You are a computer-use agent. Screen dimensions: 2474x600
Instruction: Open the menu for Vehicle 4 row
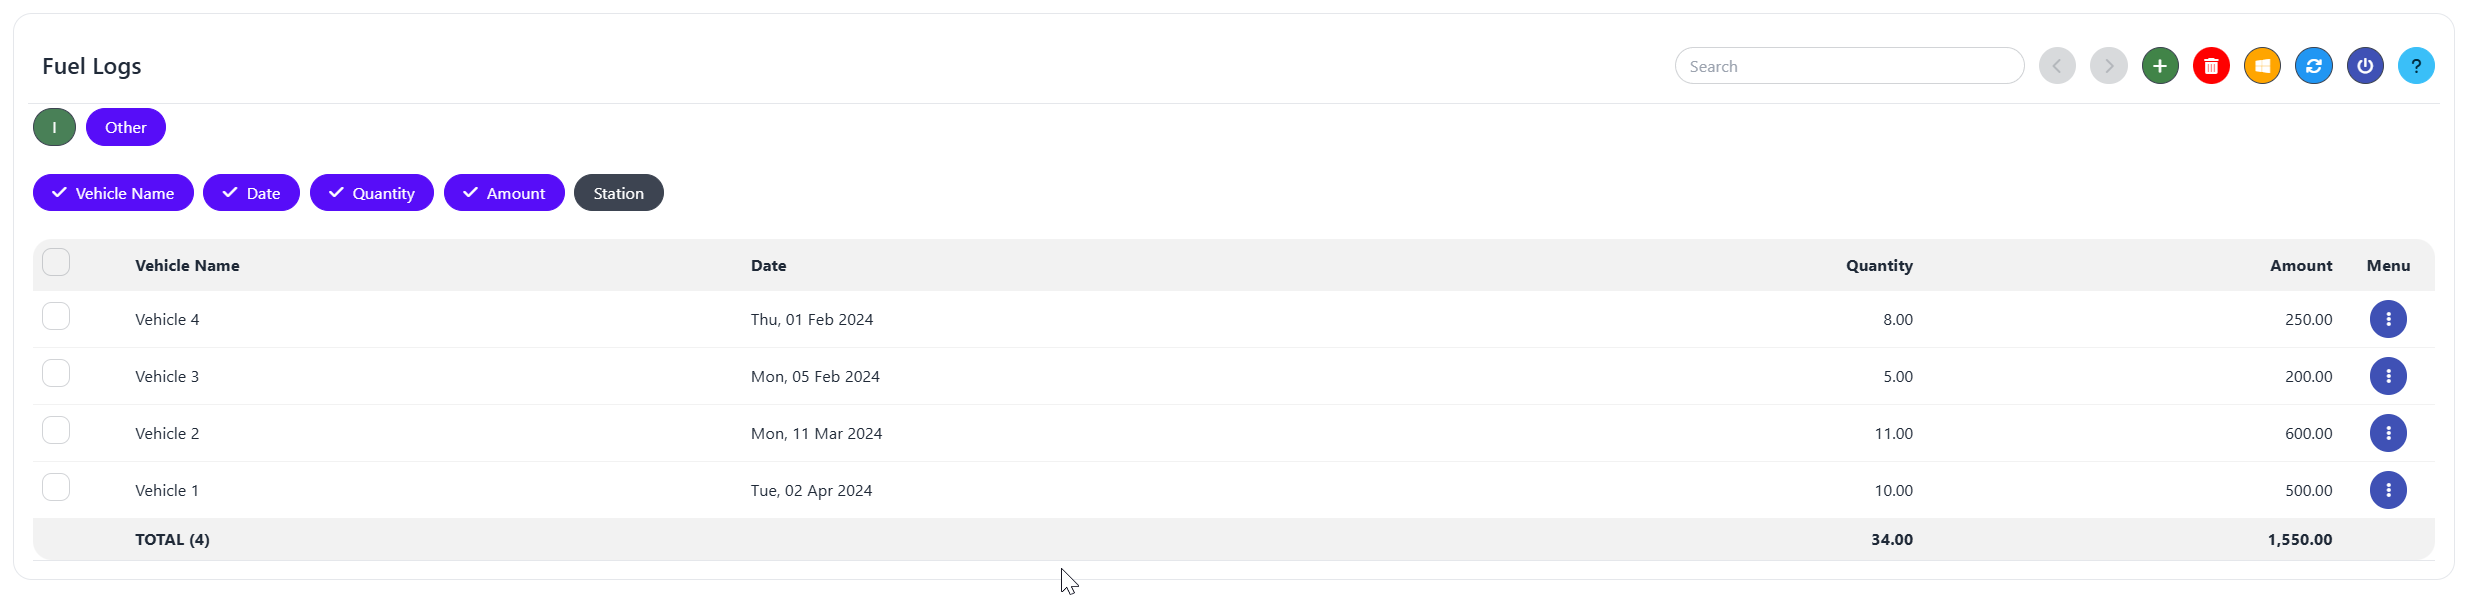pos(2388,319)
